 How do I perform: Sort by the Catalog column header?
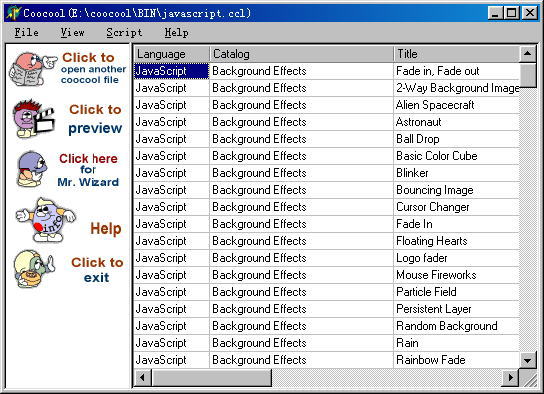301,54
